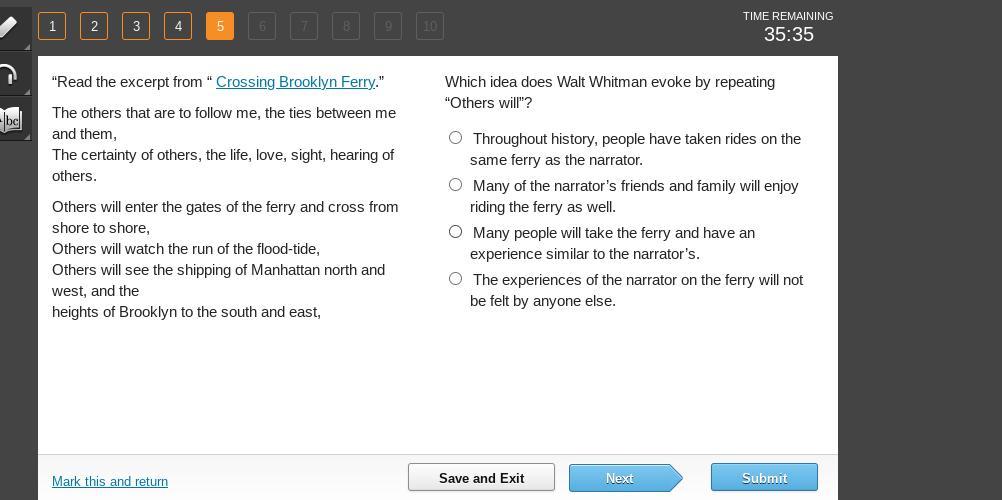1002x500 pixels.
Task: Open question 4
Action: [178, 26]
